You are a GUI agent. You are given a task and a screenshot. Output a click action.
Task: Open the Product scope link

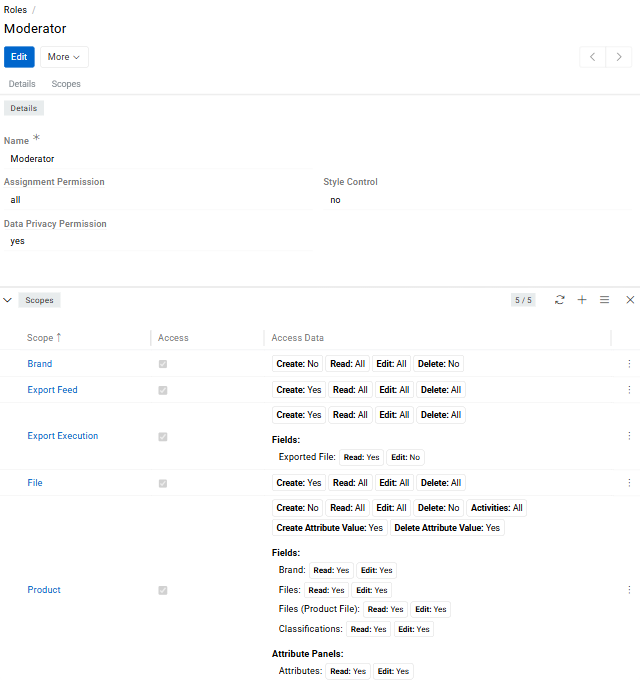[x=44, y=590]
